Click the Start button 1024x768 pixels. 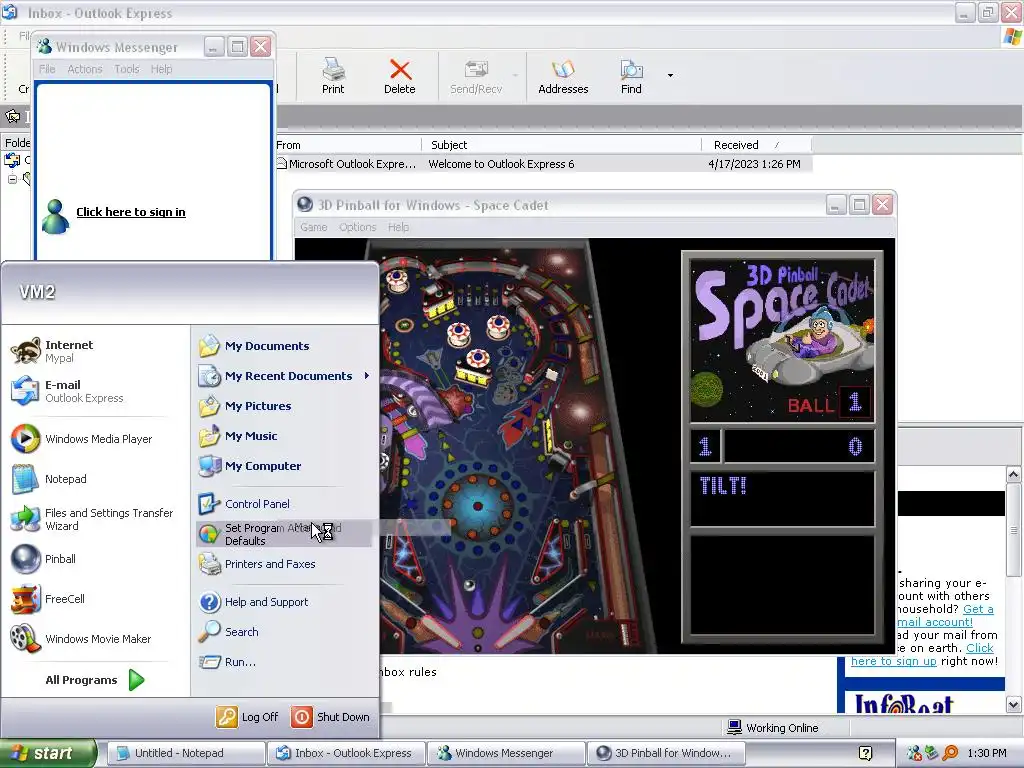(x=48, y=753)
